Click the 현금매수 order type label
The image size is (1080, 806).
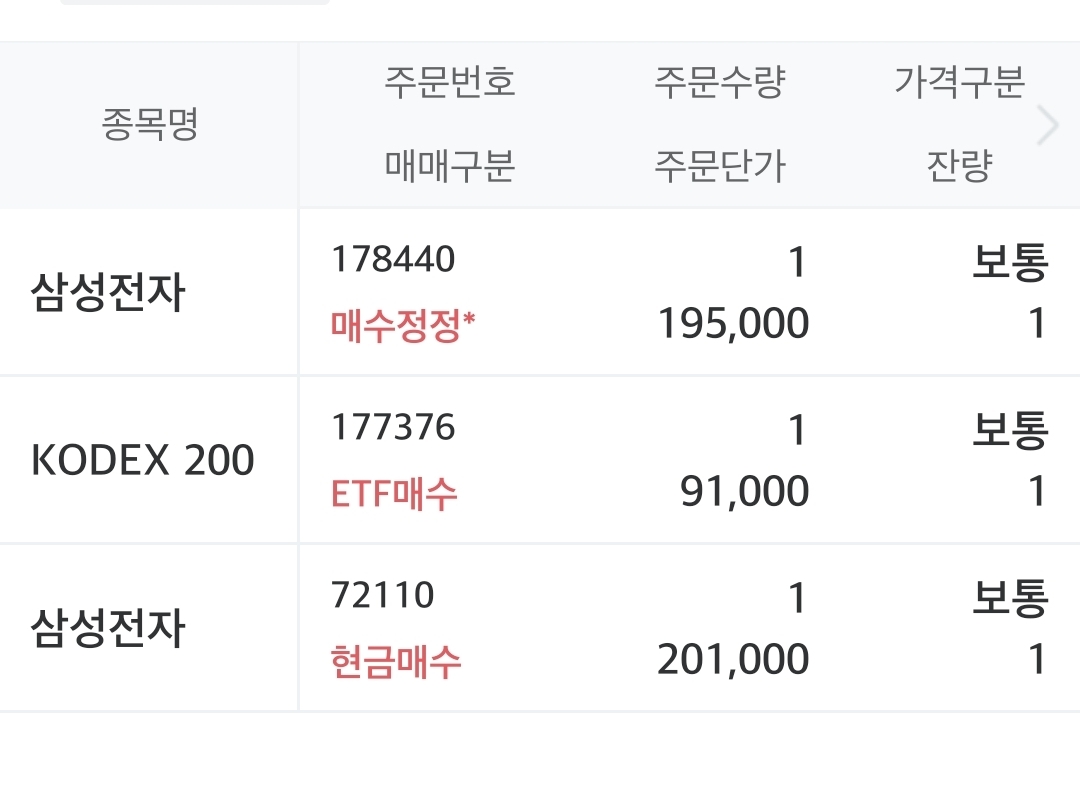pos(396,661)
